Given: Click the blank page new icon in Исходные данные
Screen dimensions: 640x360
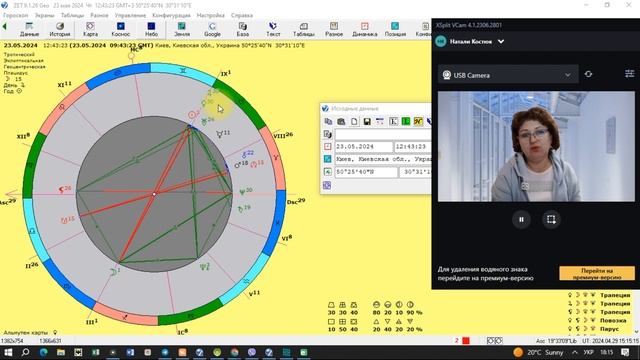Looking at the screenshot, I should point(354,122).
